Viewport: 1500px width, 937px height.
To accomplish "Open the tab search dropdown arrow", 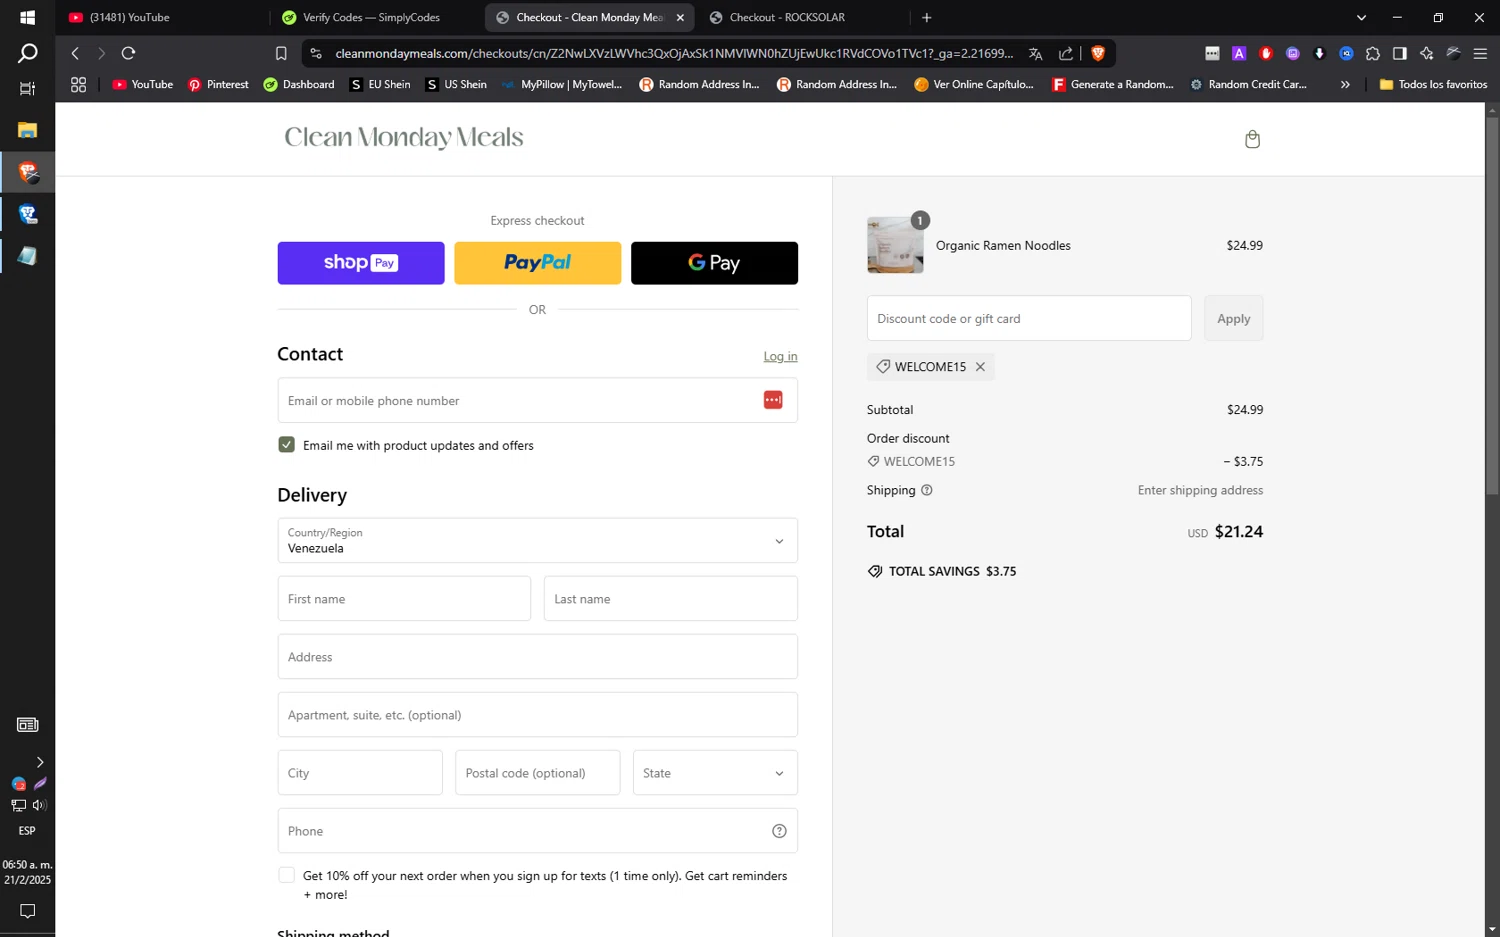I will click(x=1361, y=18).
